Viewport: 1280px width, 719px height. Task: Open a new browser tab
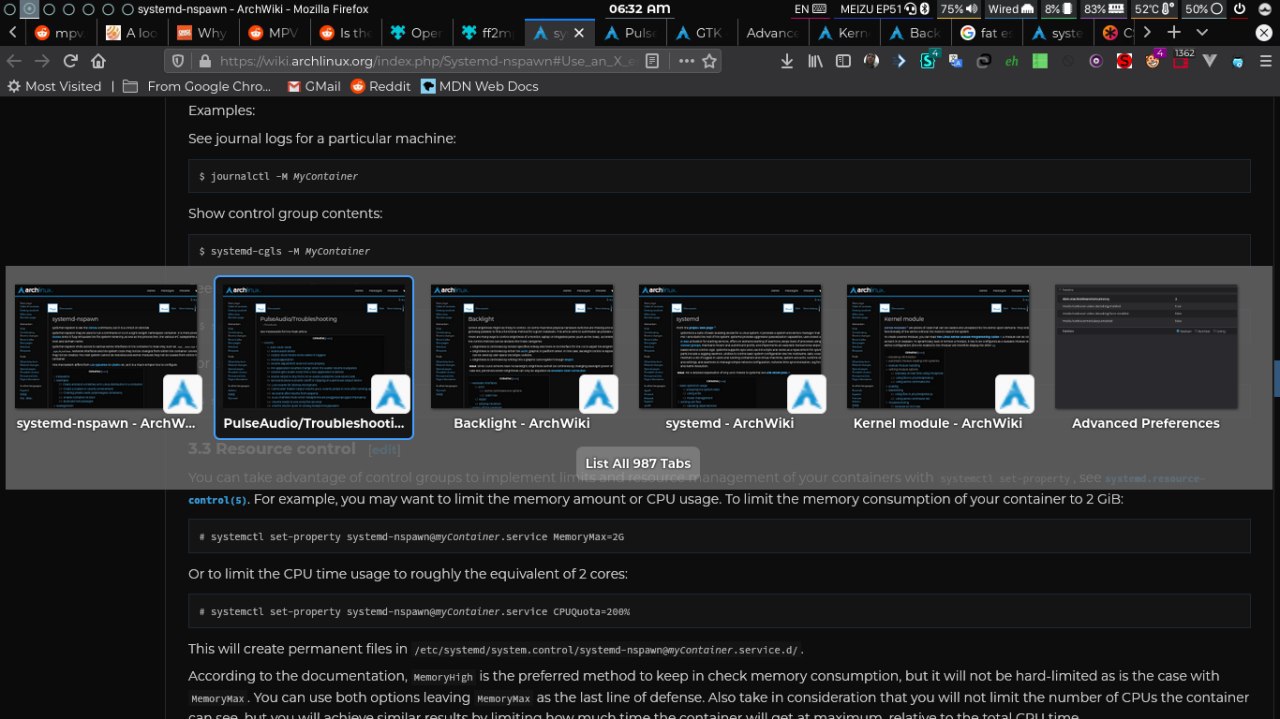1174,32
